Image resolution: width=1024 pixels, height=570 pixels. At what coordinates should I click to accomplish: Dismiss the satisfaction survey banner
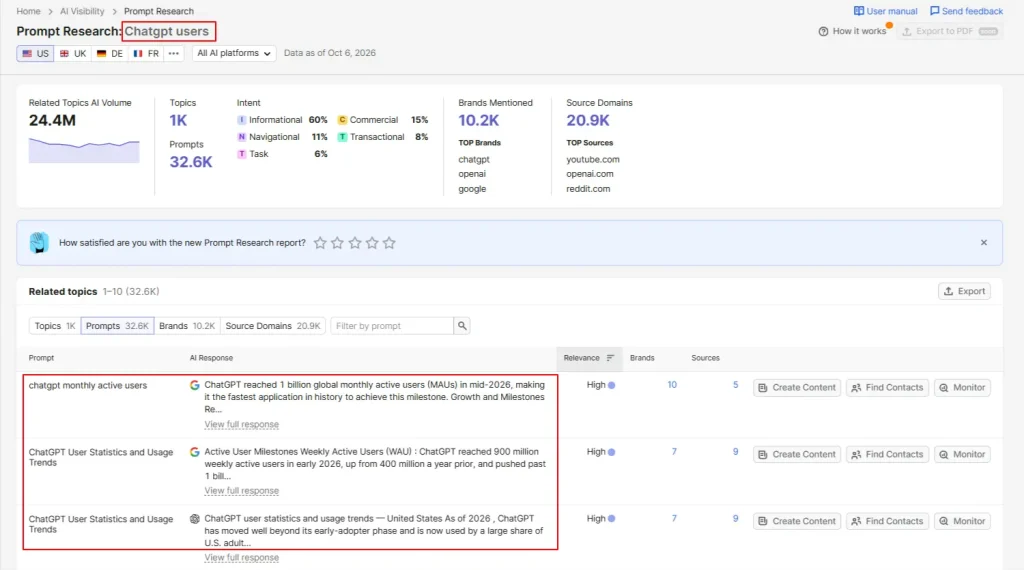[984, 243]
